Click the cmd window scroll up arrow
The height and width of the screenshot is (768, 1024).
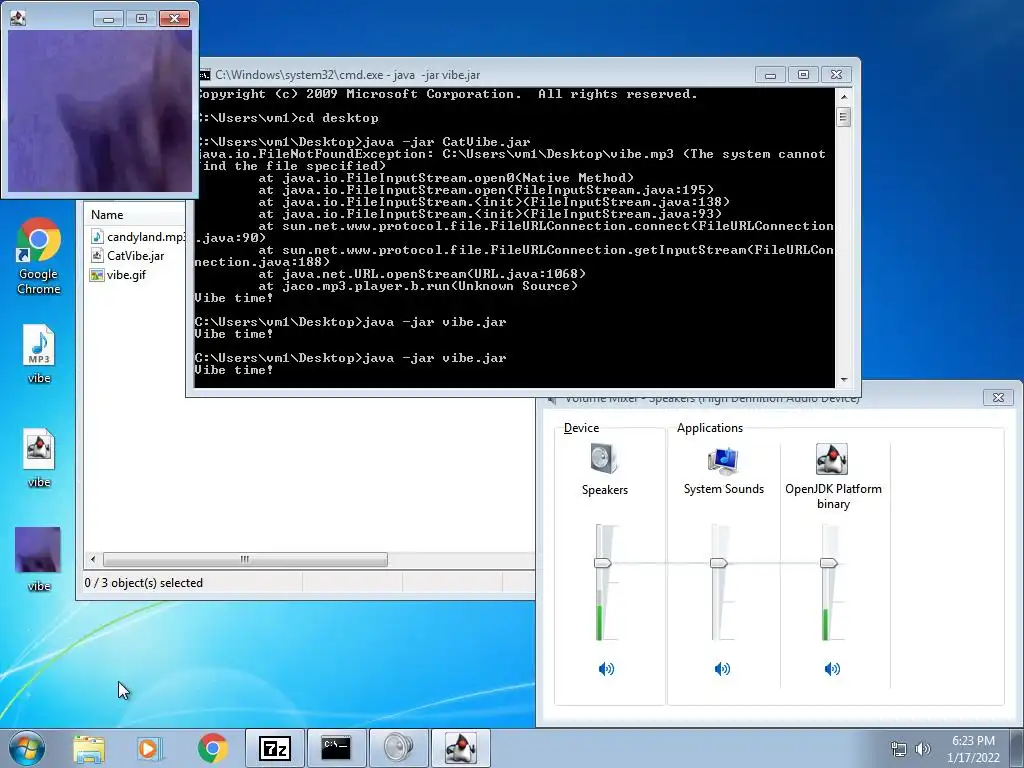(844, 97)
